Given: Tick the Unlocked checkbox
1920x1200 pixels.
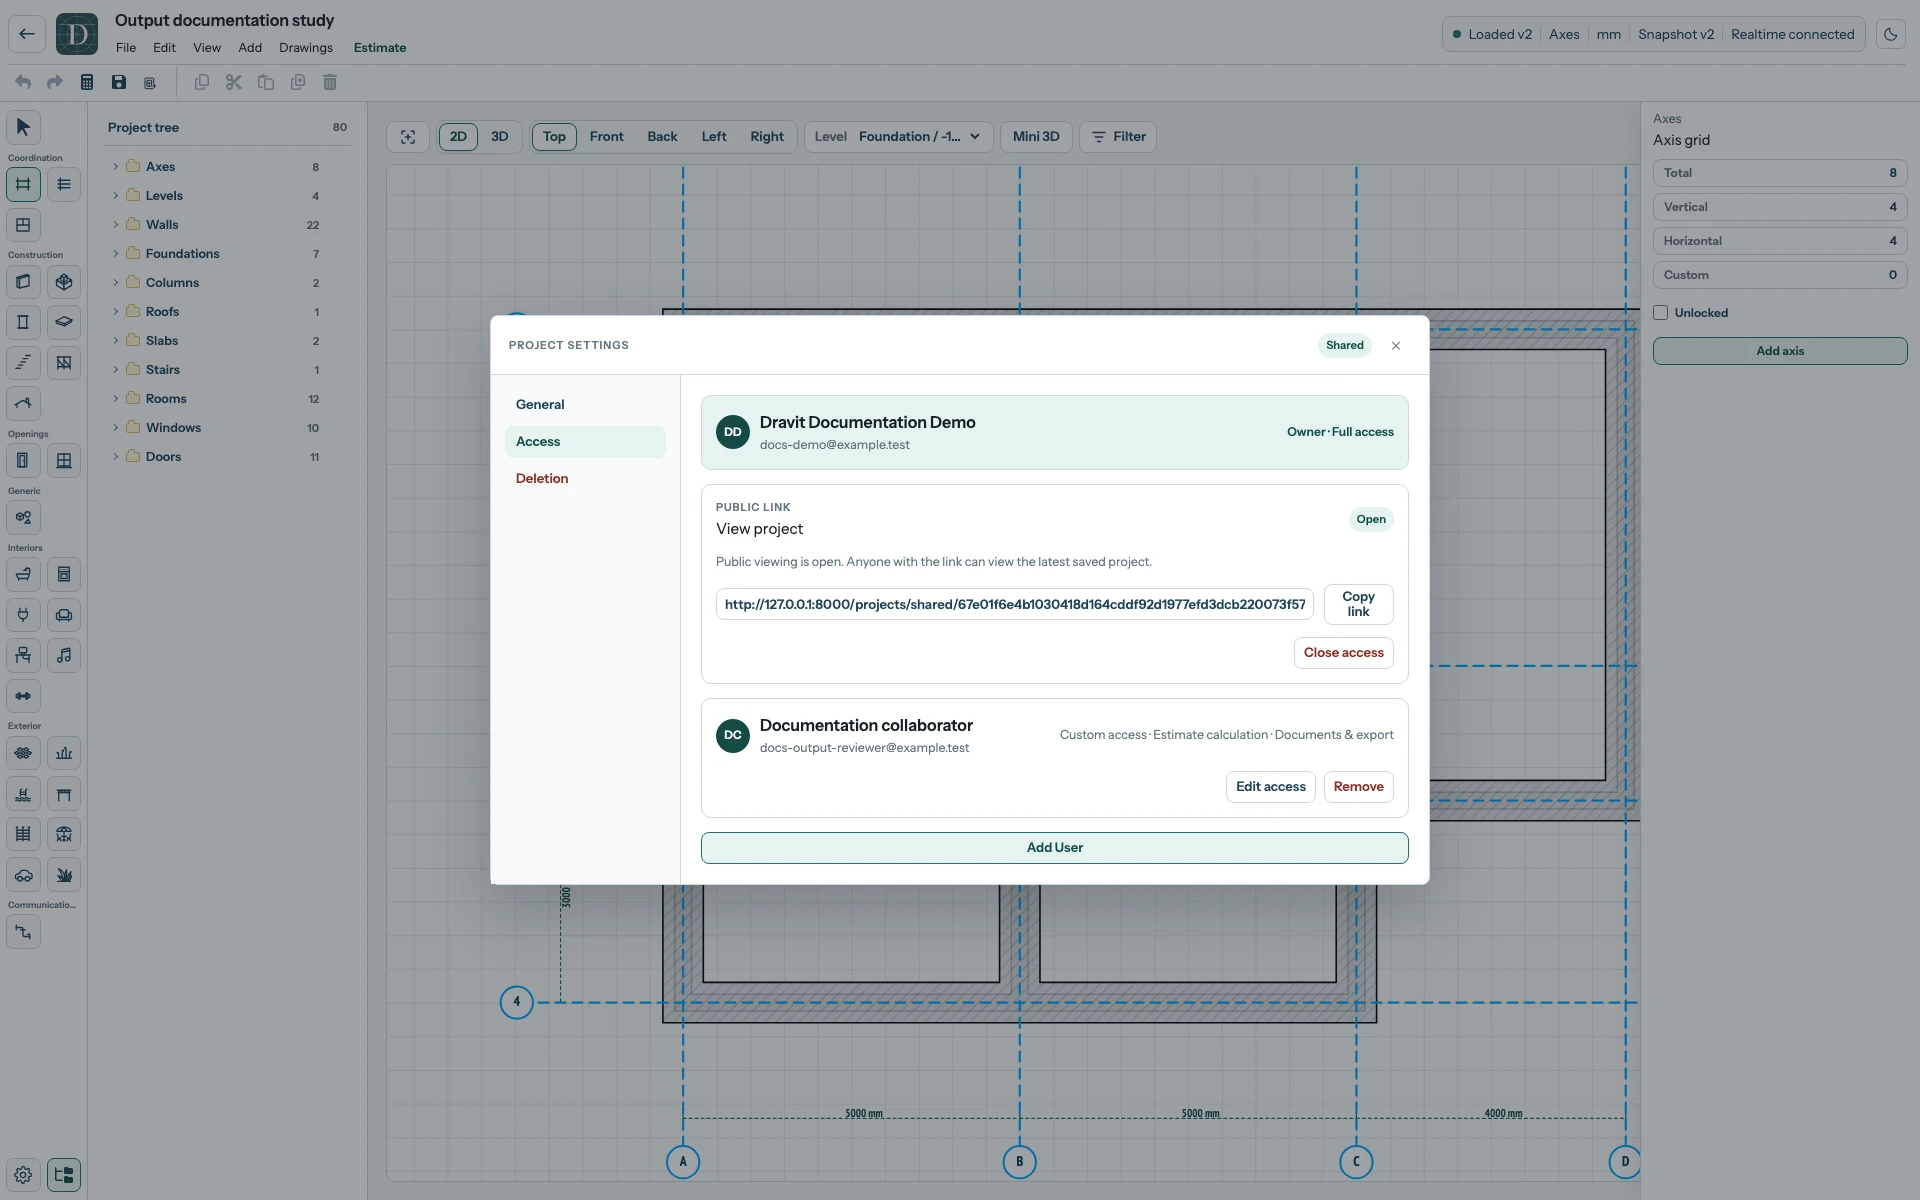Looking at the screenshot, I should point(1661,313).
